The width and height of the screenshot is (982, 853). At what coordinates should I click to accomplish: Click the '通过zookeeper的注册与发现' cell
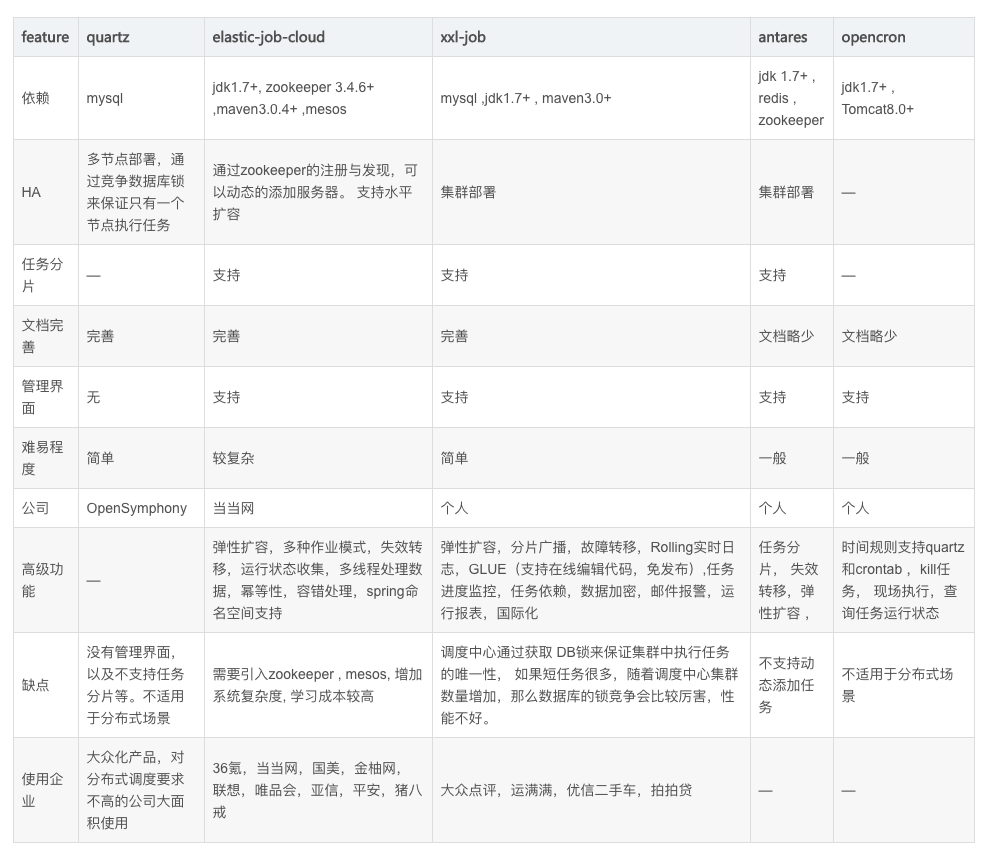[x=318, y=192]
